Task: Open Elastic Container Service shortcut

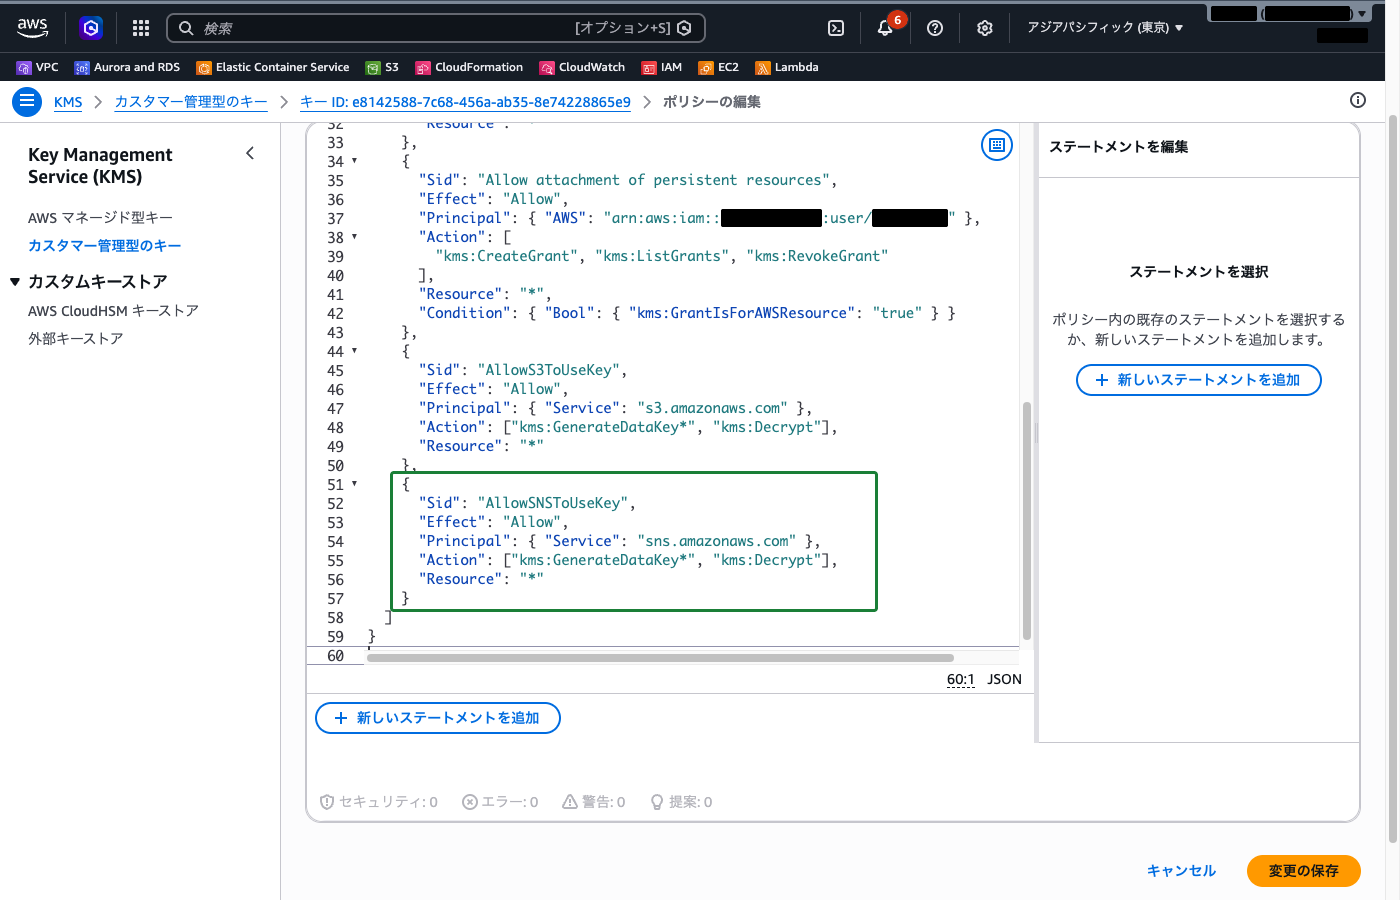Action: tap(273, 67)
